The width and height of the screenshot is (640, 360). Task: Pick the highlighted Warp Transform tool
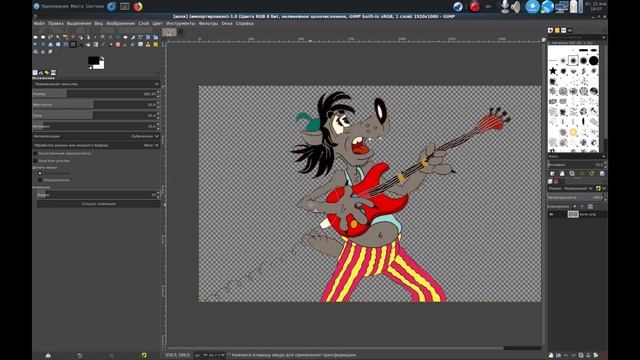(x=73, y=44)
